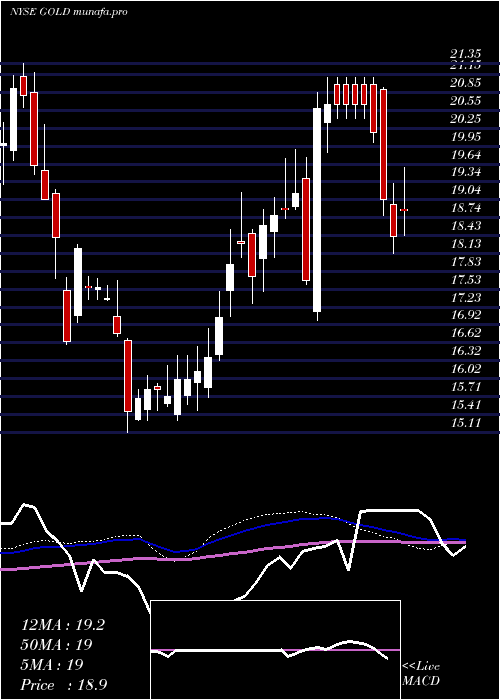Click the 17.53 price axis label
500x700 pixels.
pos(466,279)
